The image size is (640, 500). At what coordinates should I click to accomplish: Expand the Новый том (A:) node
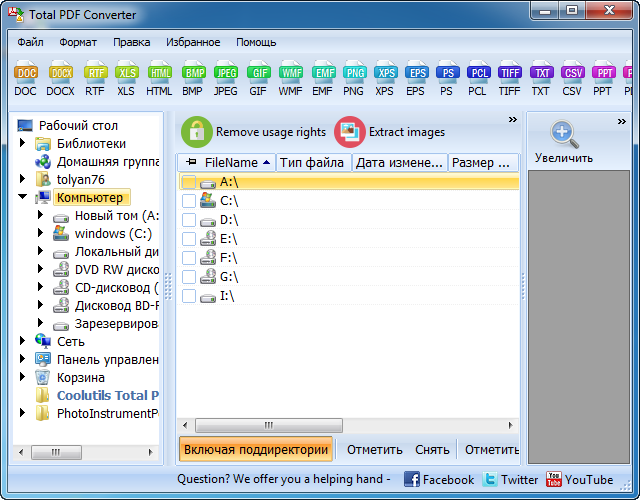coord(40,215)
